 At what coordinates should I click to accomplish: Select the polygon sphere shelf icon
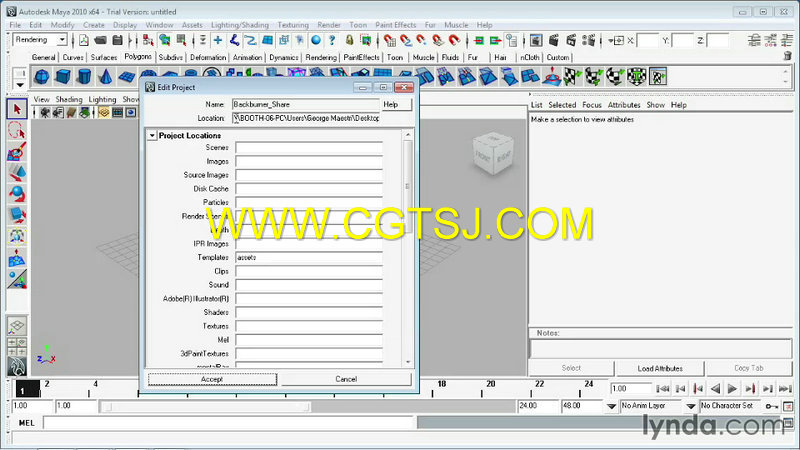[42, 77]
